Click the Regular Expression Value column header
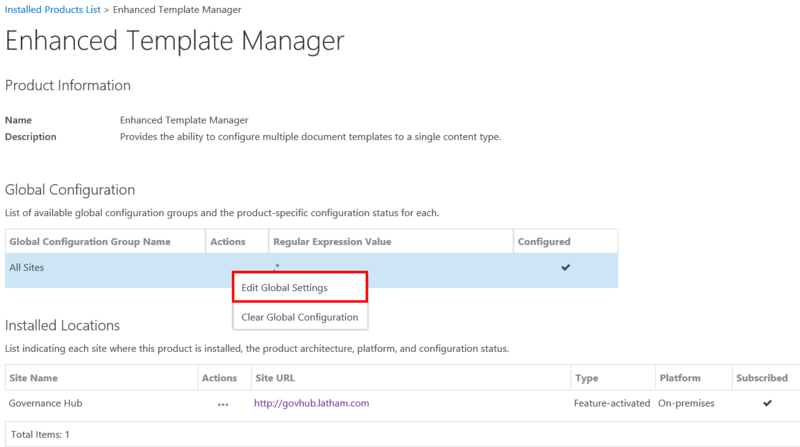The width and height of the screenshot is (800, 447). (x=333, y=241)
